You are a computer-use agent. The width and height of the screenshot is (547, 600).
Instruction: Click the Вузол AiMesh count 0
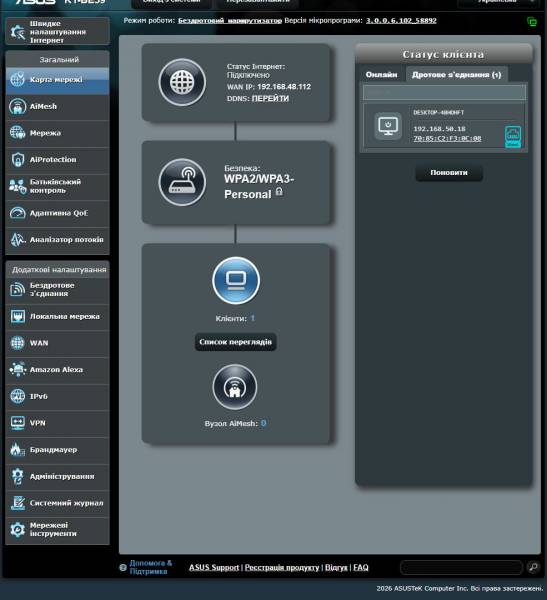point(263,423)
